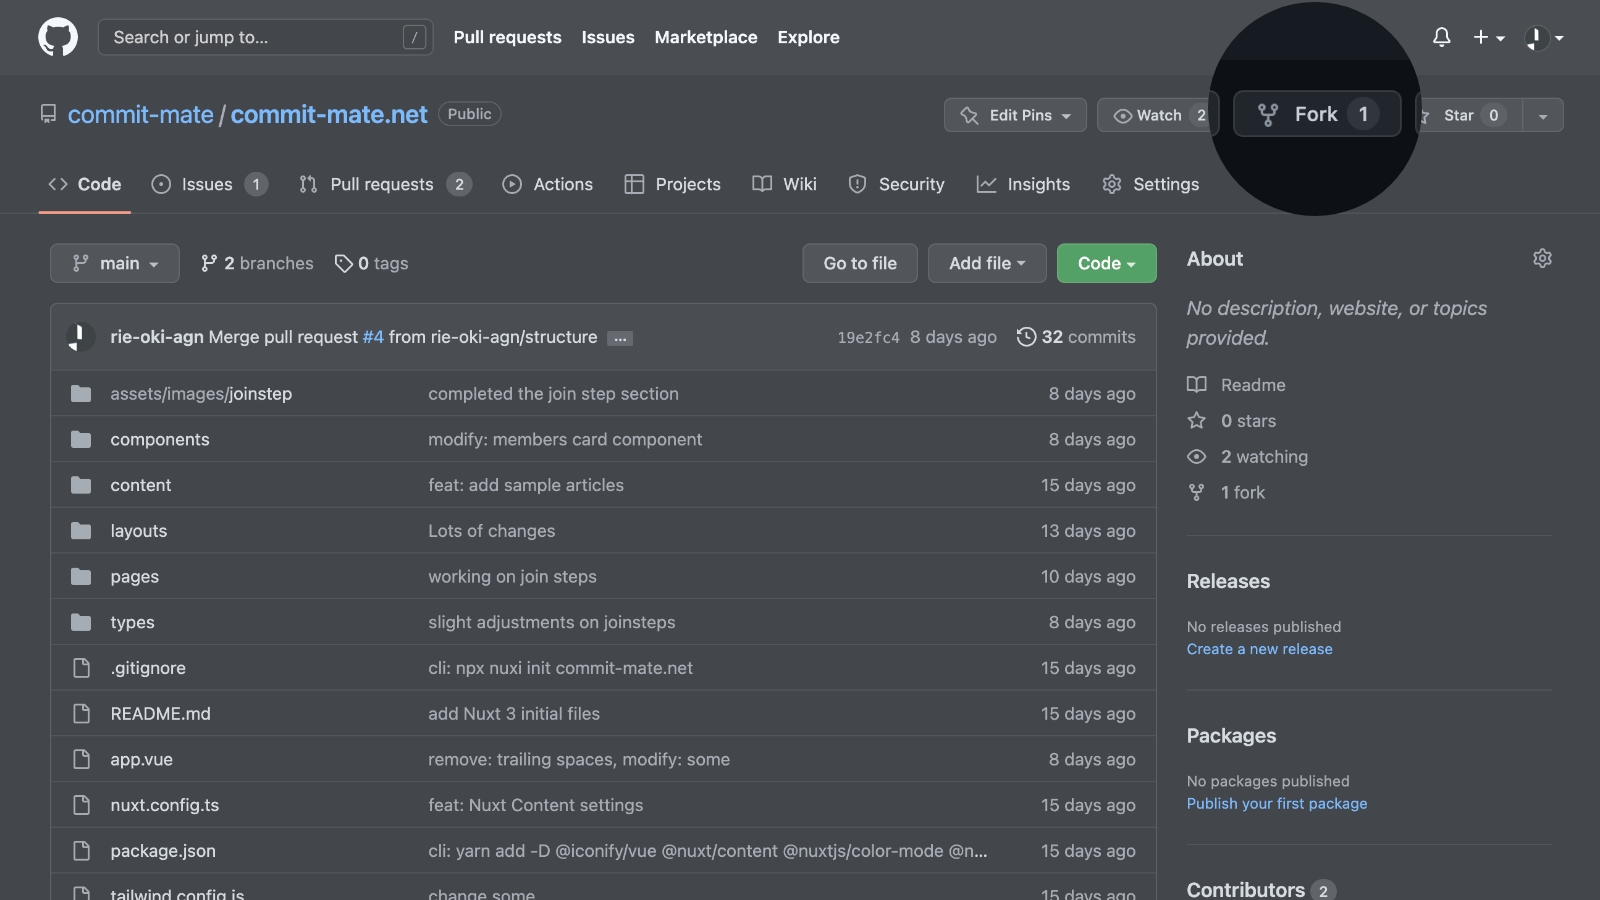
Task: Open the Actions tab
Action: [547, 185]
